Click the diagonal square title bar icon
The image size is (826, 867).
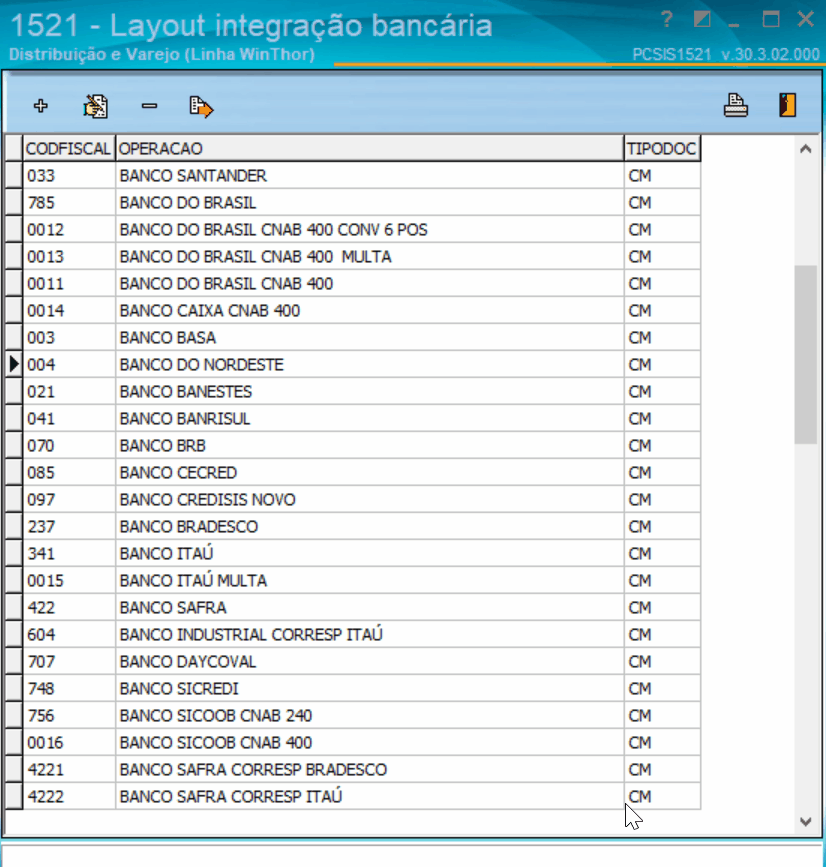(x=702, y=20)
